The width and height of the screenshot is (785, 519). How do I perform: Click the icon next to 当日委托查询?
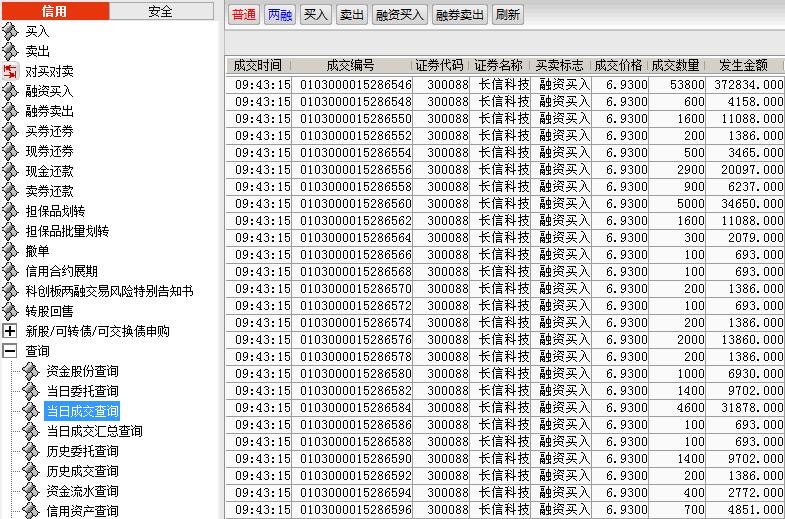point(31,391)
